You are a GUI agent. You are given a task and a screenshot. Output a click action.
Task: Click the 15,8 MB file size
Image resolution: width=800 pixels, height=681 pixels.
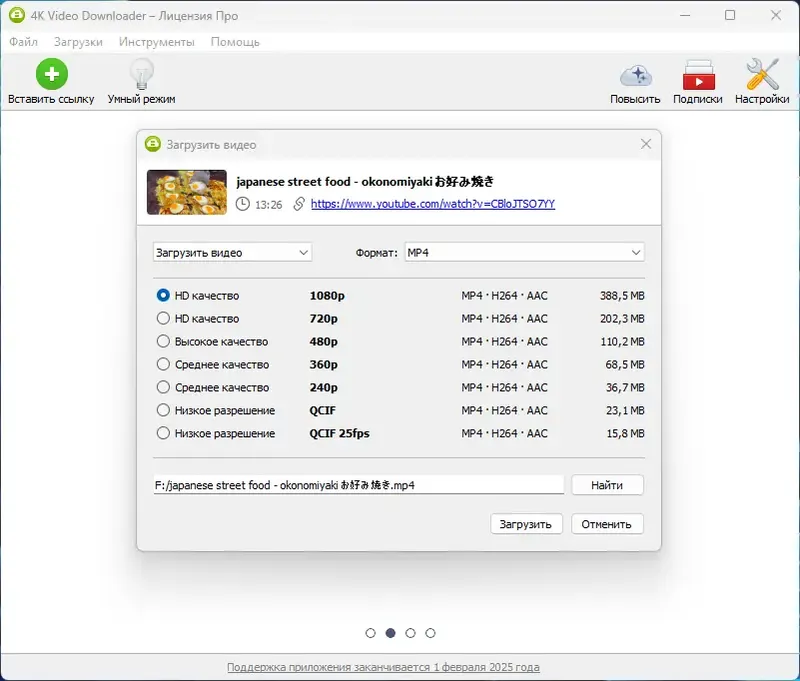pos(625,433)
